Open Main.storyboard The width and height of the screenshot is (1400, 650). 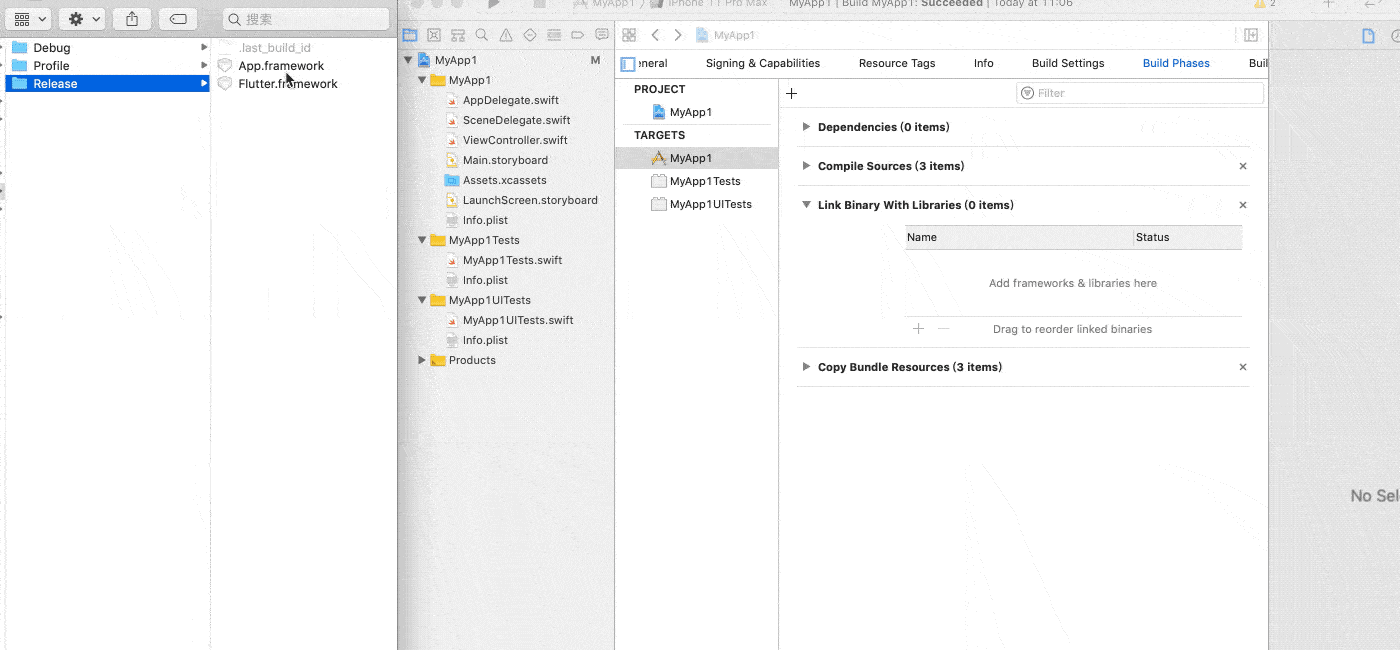[504, 160]
